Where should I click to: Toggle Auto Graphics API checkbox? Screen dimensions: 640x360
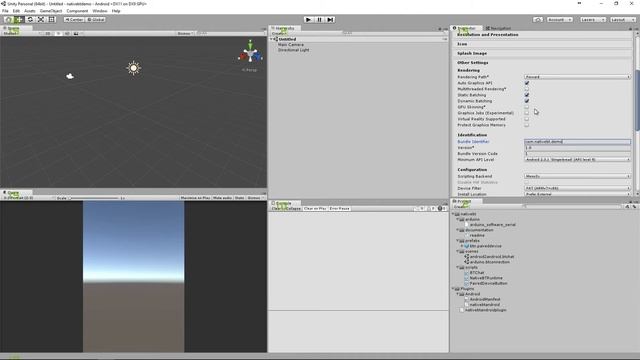[x=527, y=83]
